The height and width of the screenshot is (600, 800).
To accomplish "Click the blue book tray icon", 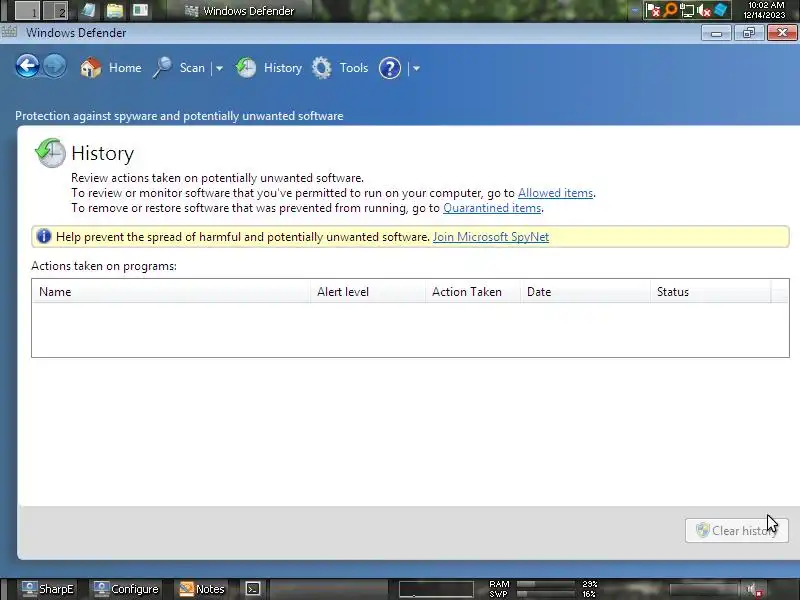I will pos(720,10).
